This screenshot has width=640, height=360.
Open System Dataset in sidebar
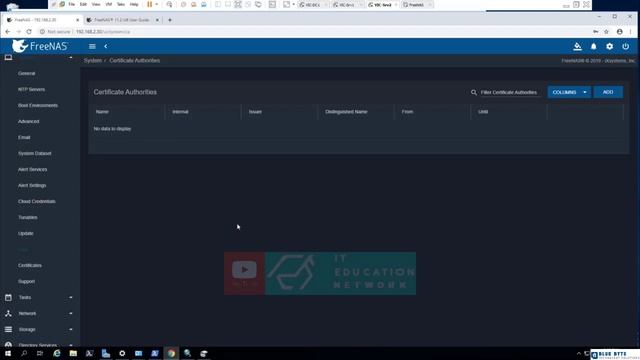[x=35, y=153]
